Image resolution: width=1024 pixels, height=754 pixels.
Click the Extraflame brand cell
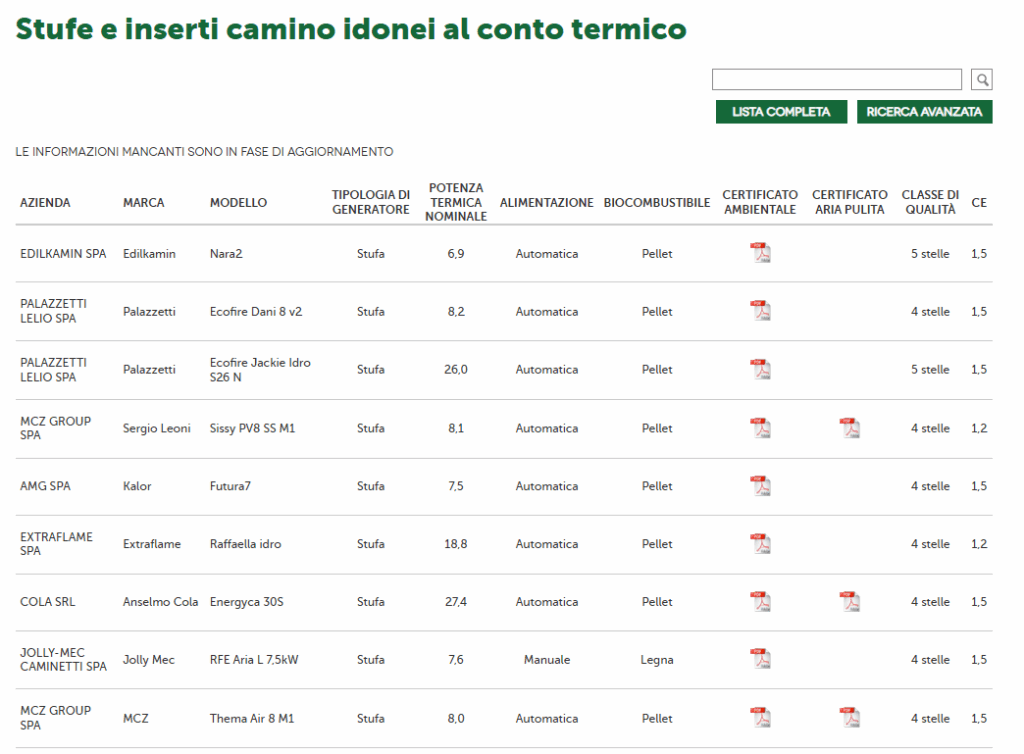coord(152,544)
